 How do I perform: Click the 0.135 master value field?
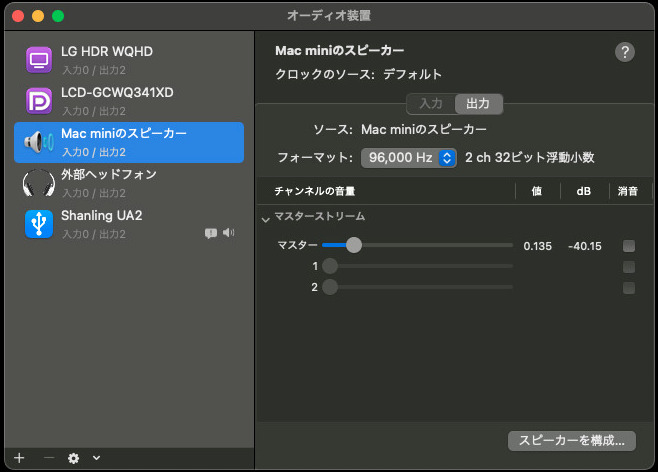click(538, 246)
